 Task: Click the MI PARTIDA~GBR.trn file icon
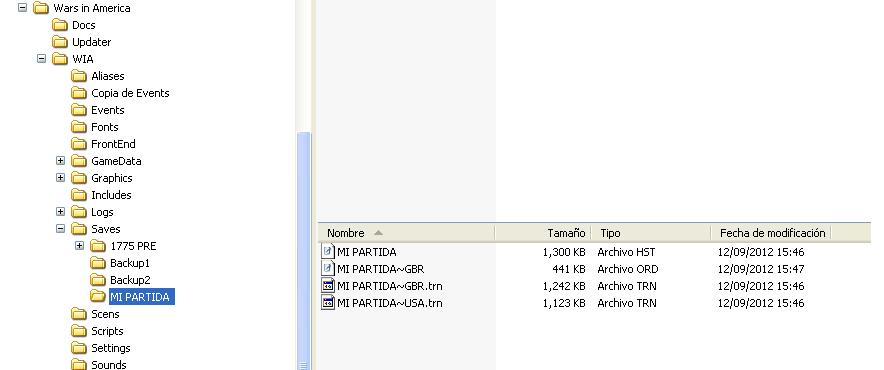328,286
